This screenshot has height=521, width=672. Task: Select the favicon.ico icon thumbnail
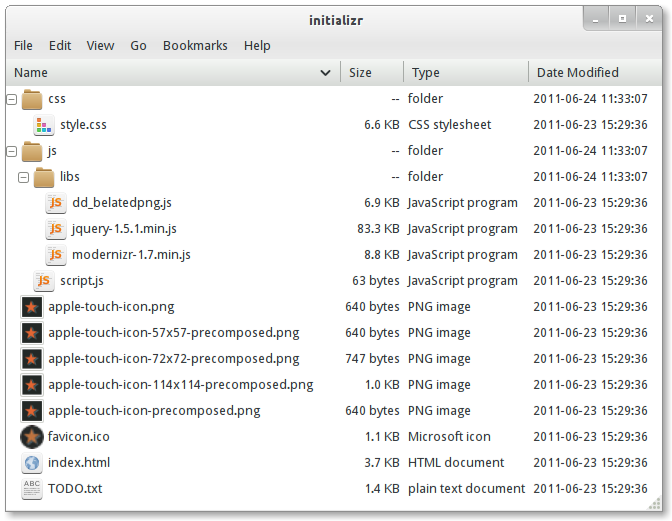click(32, 437)
